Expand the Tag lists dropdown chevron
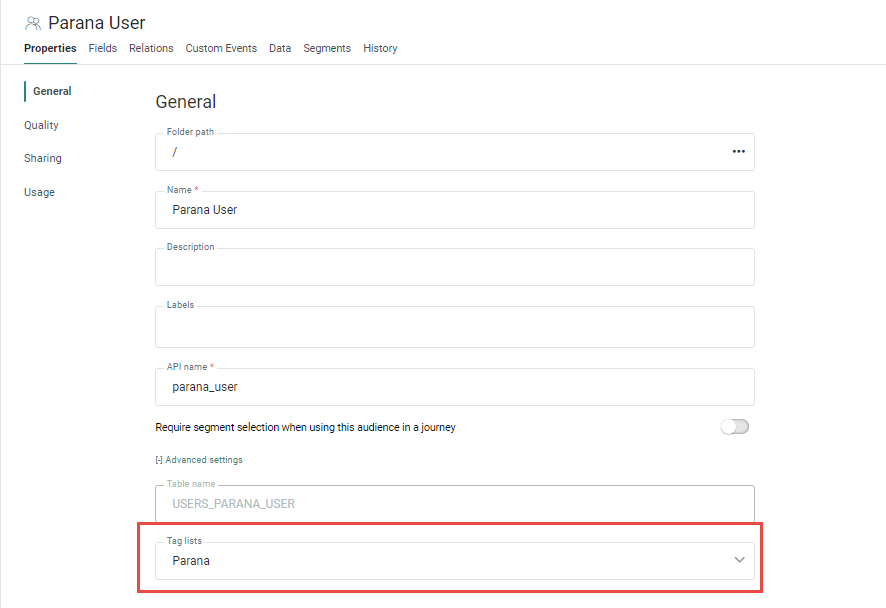The width and height of the screenshot is (886, 608). pyautogui.click(x=739, y=560)
